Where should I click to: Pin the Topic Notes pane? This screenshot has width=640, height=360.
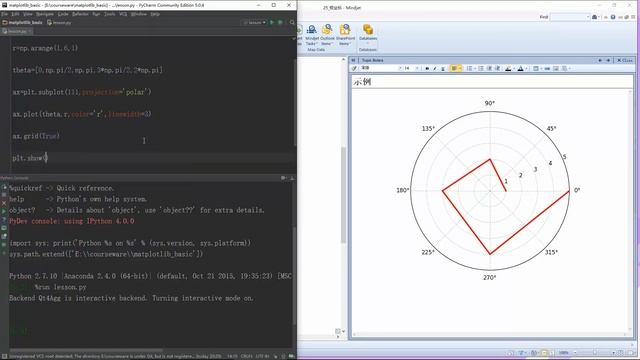tap(353, 60)
